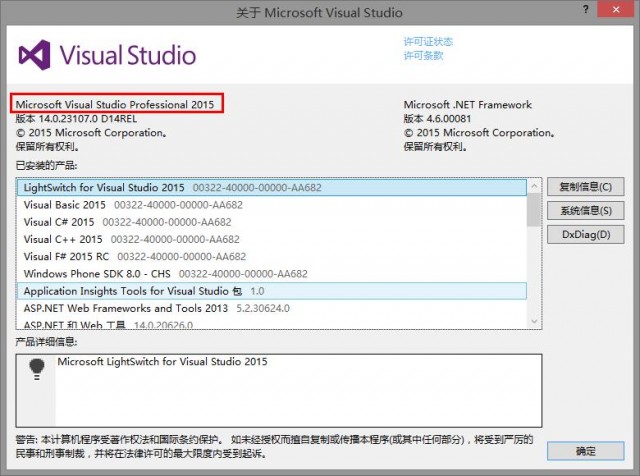Close the About Microsoft Visual Studio dialog
Screen dimensions: 640x476
tap(616, 9)
